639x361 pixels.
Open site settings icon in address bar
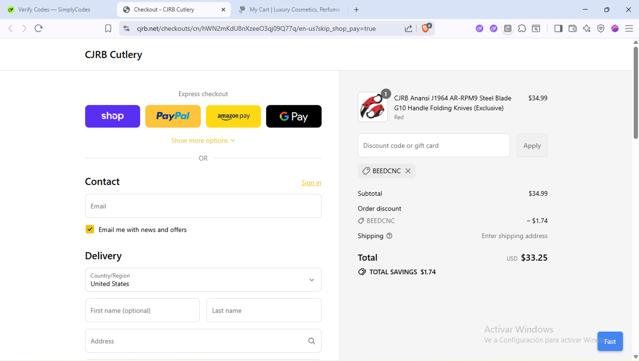pyautogui.click(x=126, y=28)
